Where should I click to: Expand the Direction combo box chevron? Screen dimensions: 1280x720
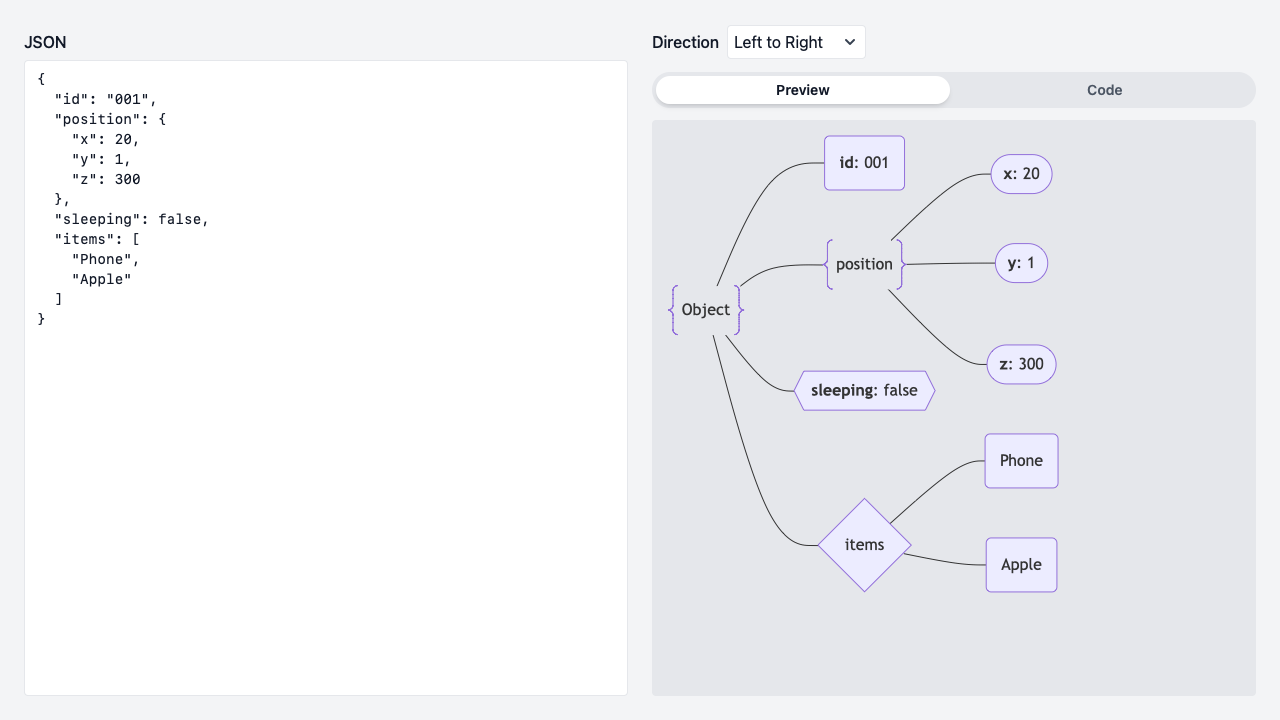(x=850, y=42)
